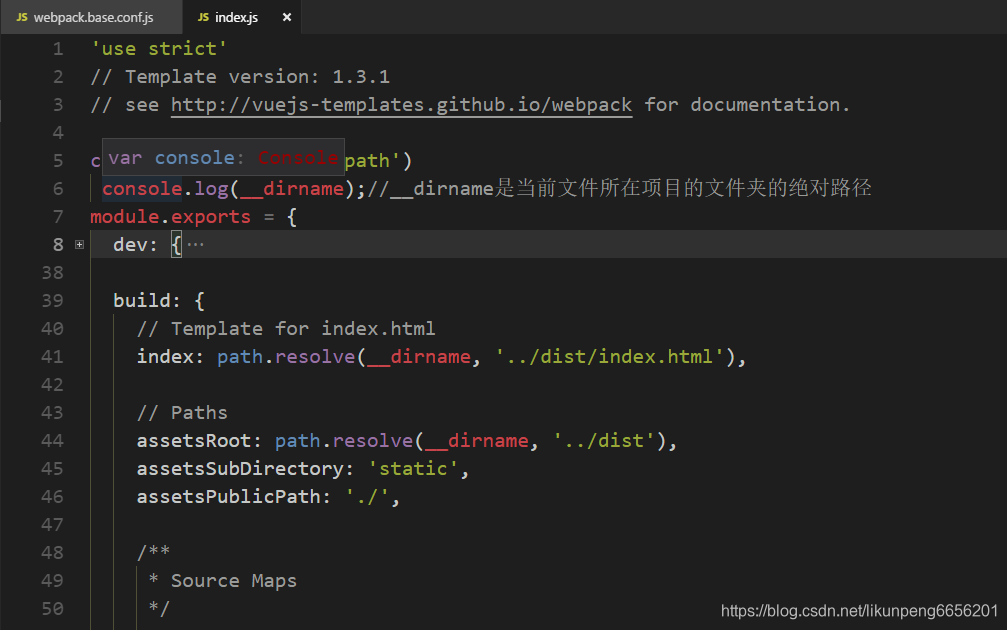
Task: Click the '../dist/index.html' string
Action: (609, 356)
